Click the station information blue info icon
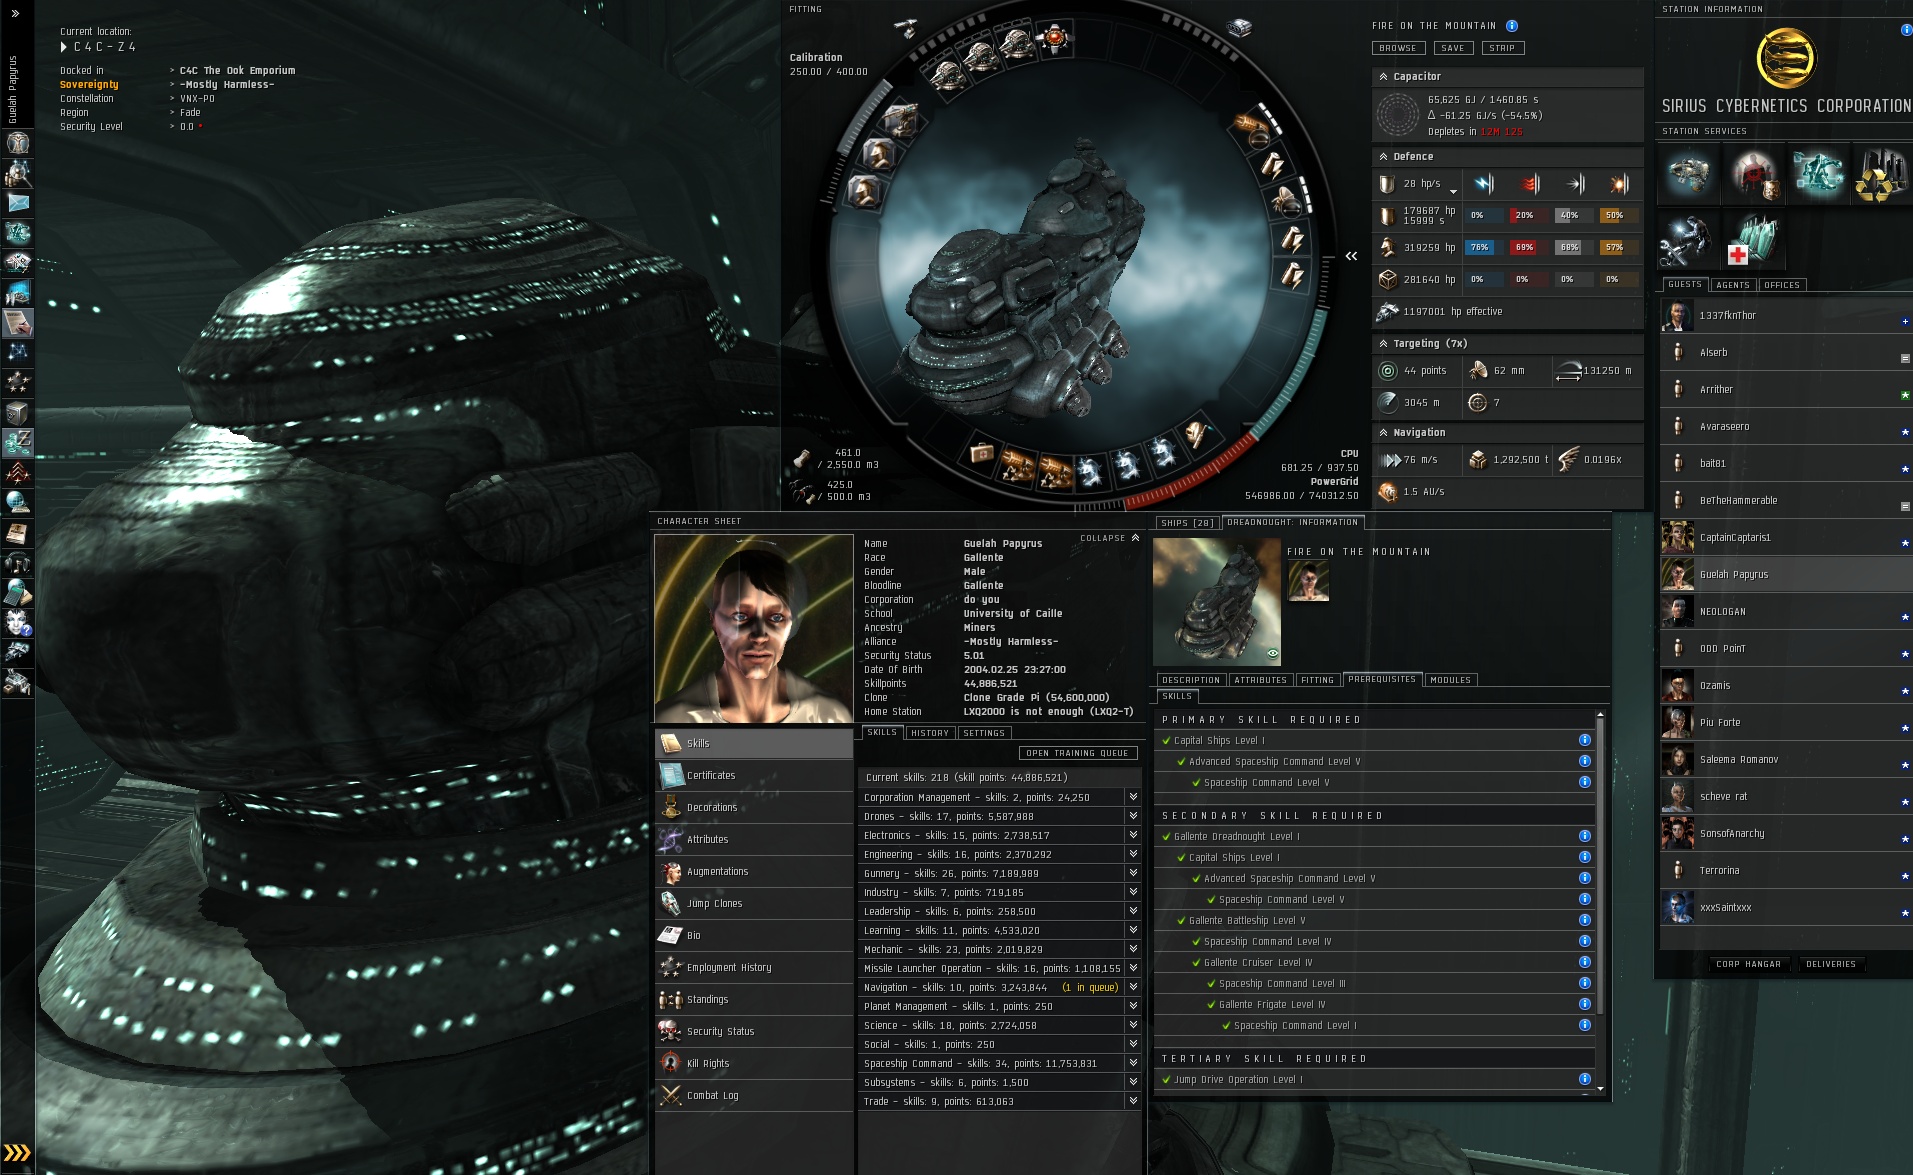 (x=1906, y=30)
